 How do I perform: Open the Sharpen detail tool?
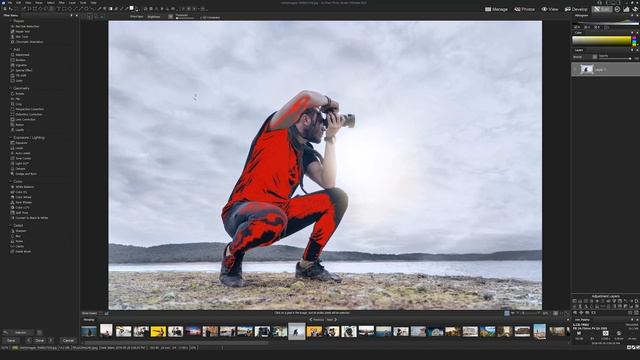pos(20,231)
